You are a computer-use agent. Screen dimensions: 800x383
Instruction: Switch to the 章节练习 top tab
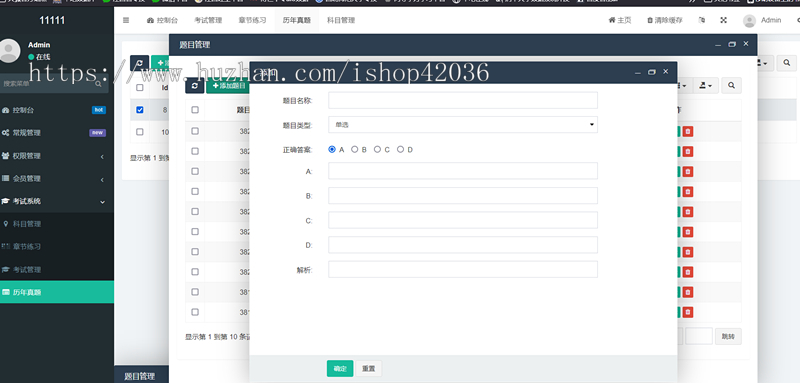click(252, 20)
